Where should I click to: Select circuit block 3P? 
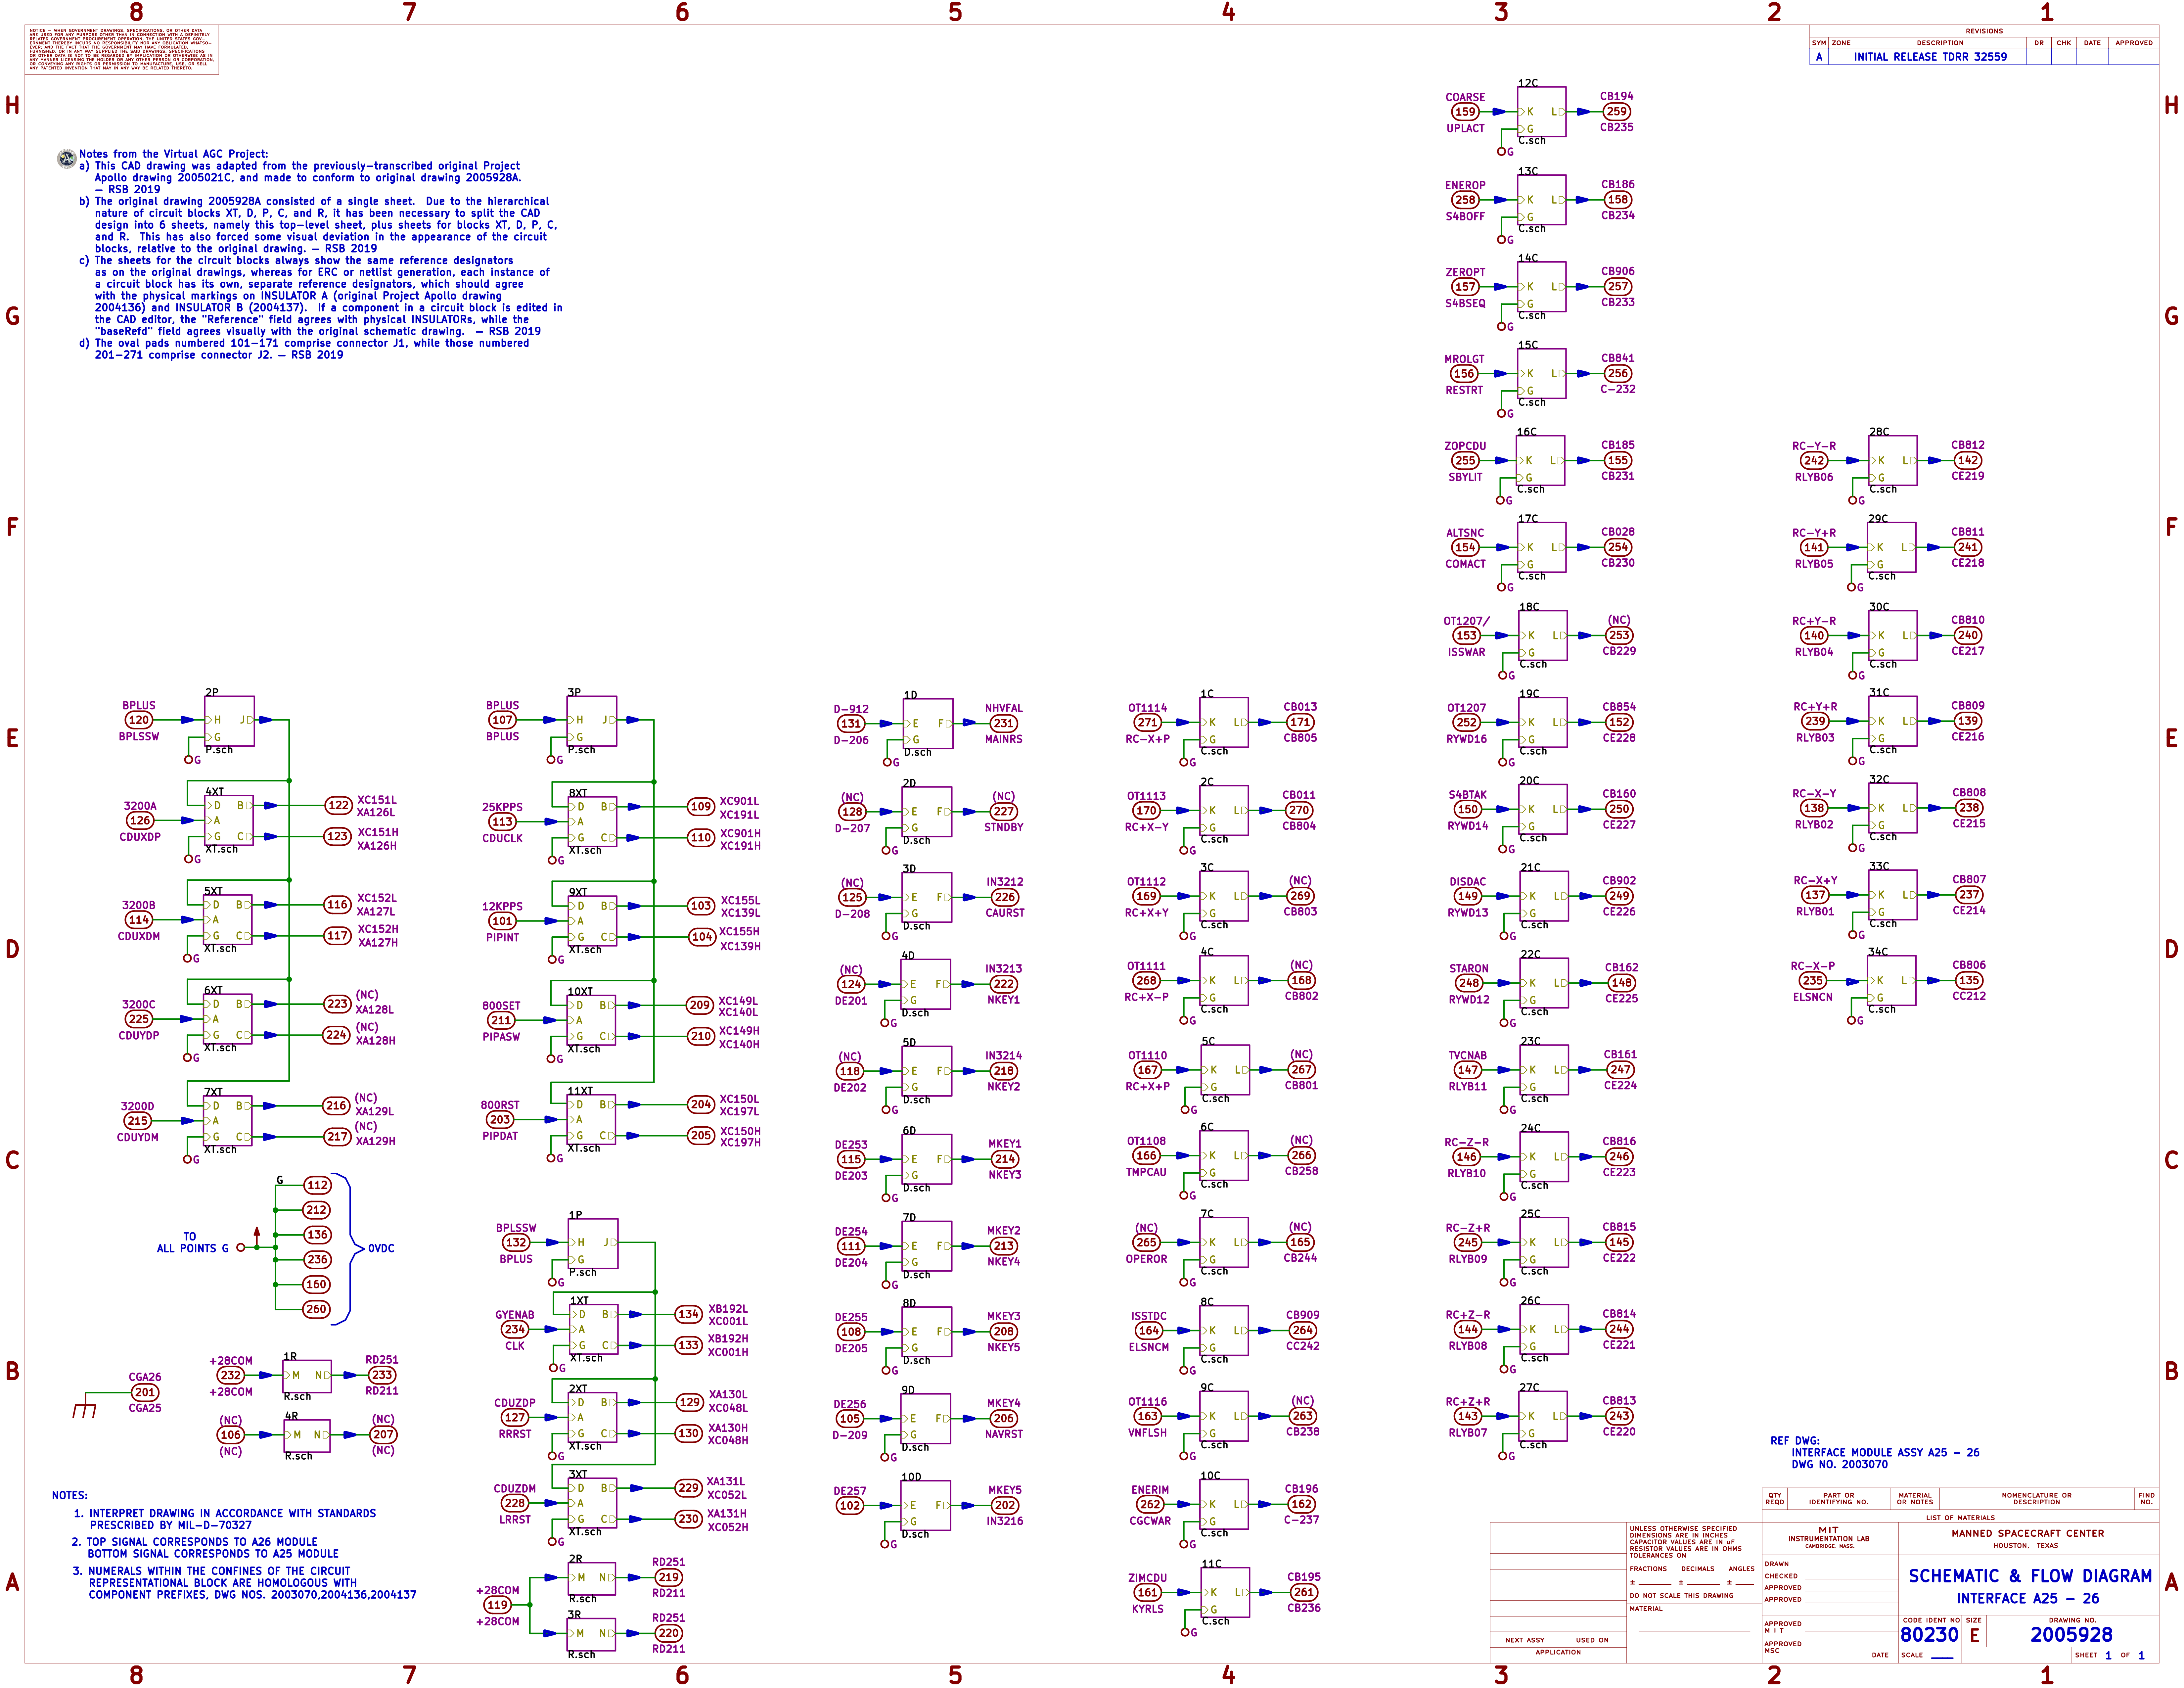(592, 721)
